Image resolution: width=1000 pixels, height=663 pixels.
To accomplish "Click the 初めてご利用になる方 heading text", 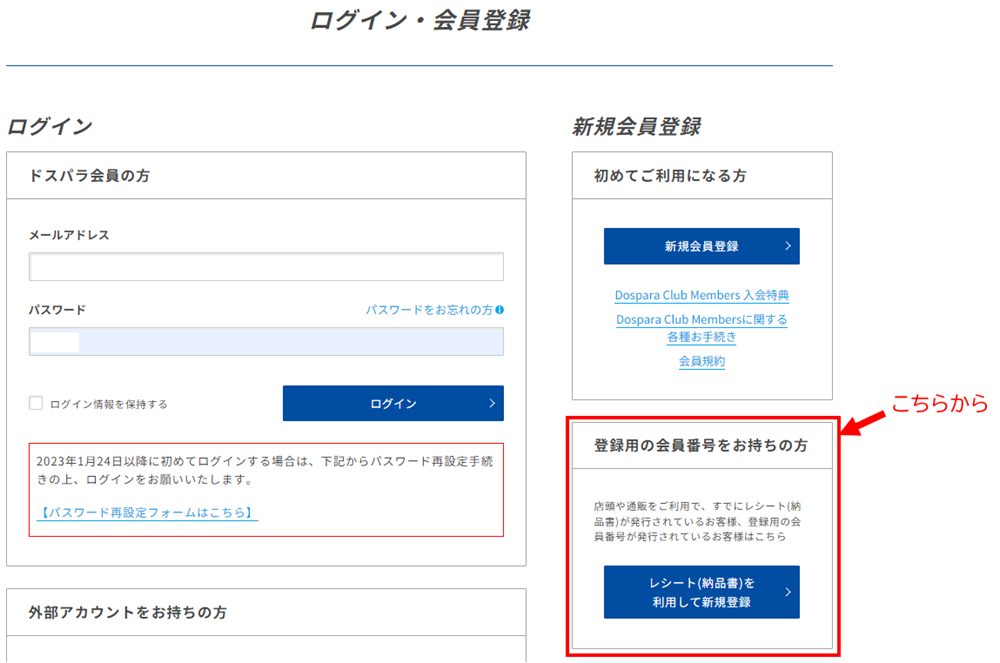I will (x=670, y=176).
